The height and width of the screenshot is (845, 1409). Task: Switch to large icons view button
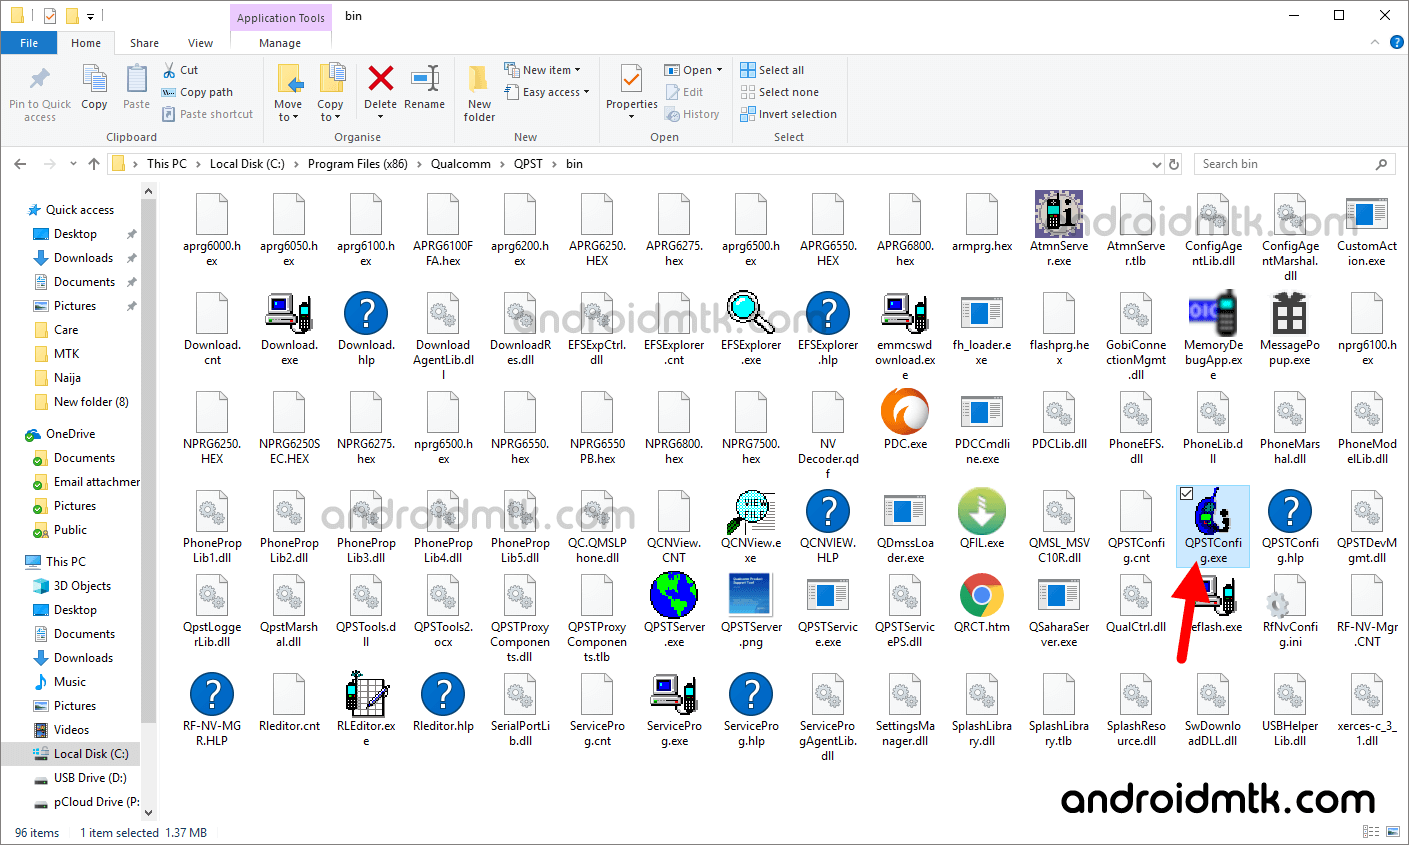[x=1391, y=832]
